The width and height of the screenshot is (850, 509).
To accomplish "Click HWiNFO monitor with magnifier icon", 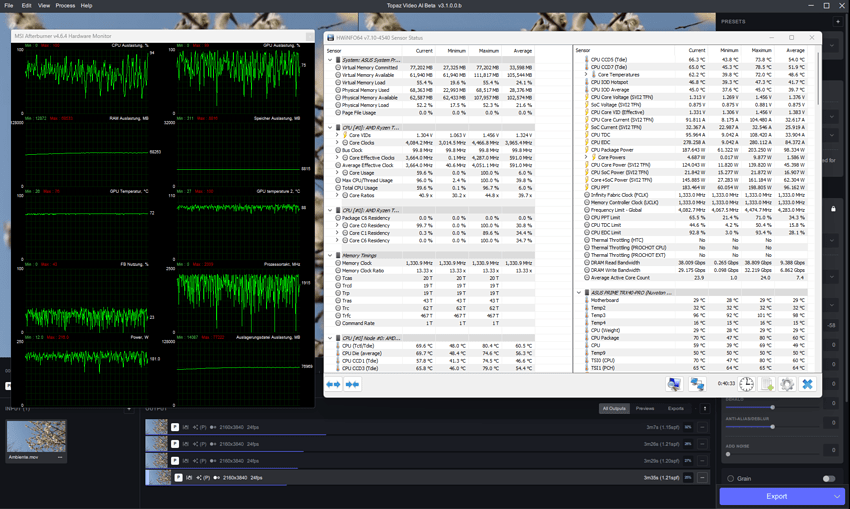I will [674, 384].
